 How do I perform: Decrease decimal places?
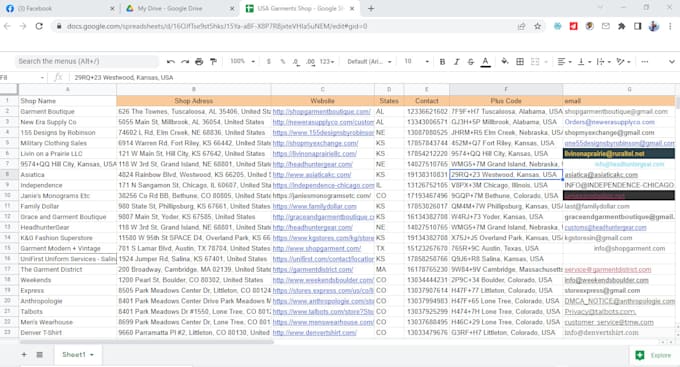click(x=296, y=62)
